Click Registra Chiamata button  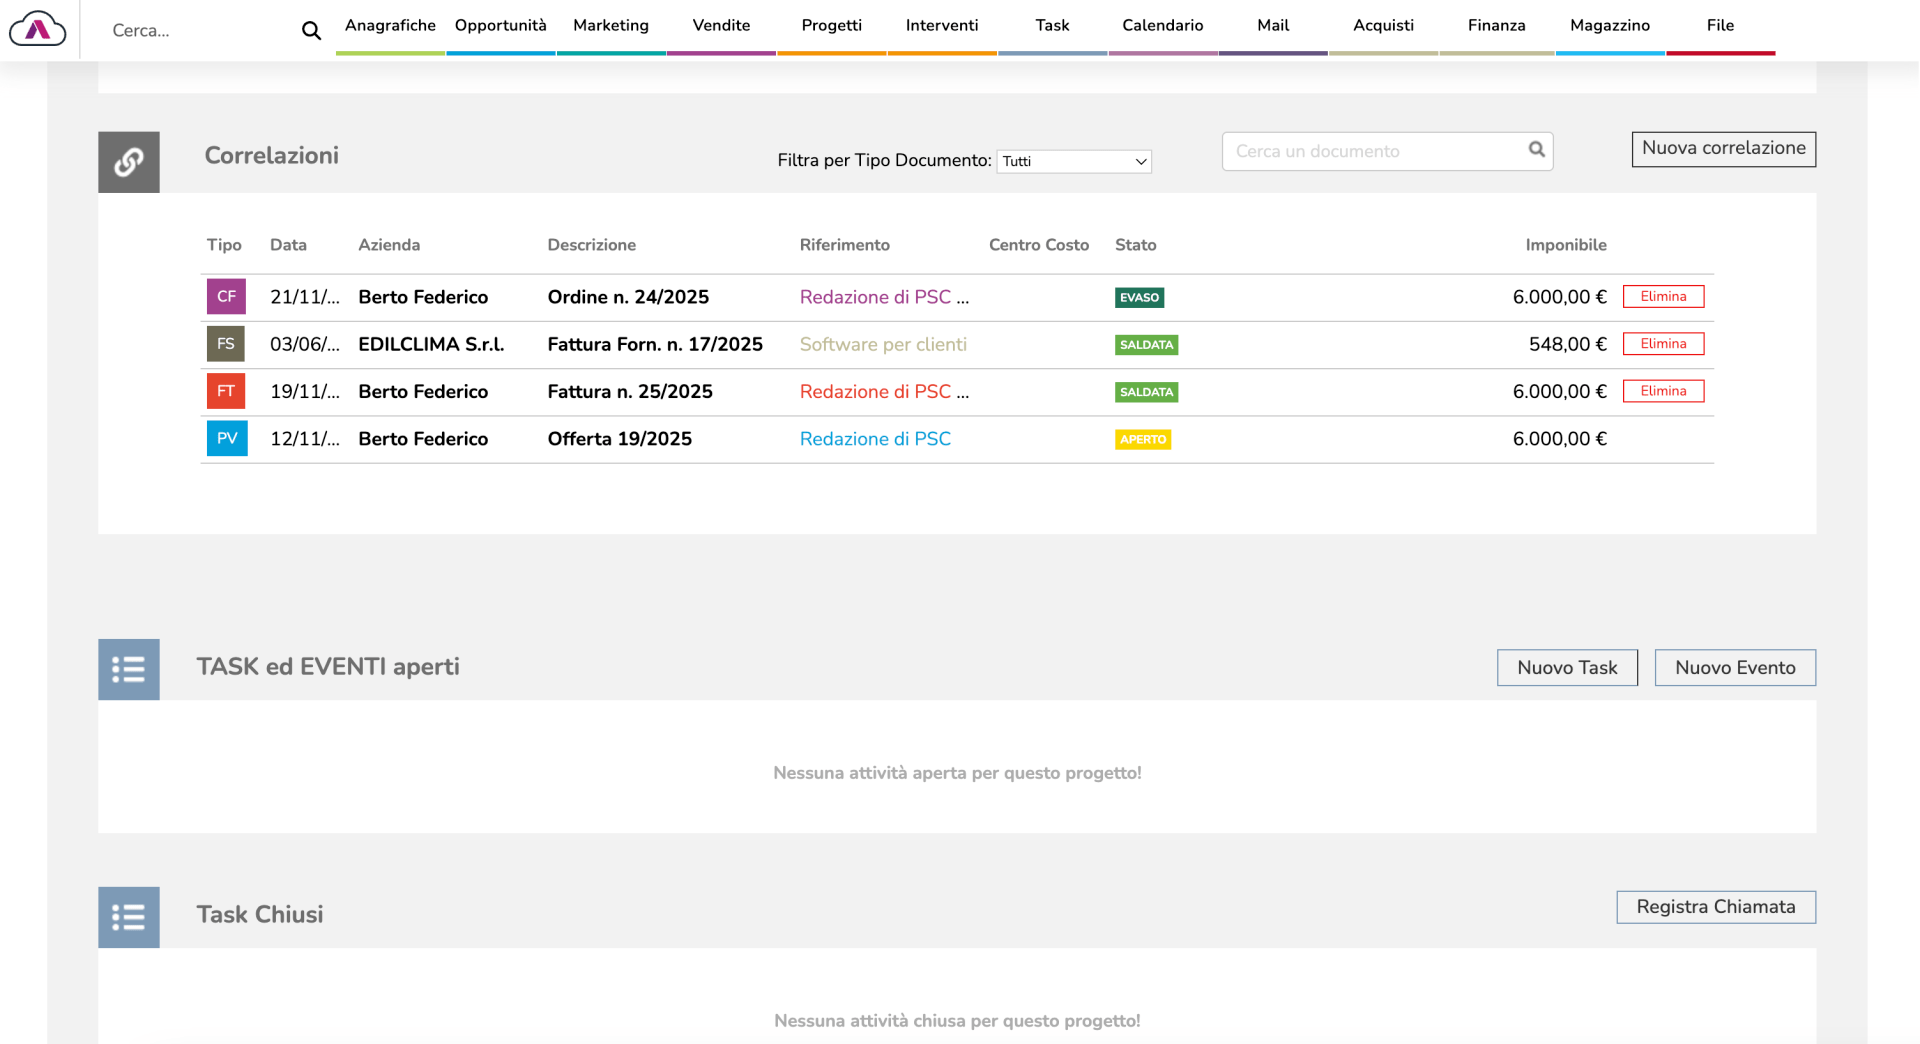coord(1715,907)
